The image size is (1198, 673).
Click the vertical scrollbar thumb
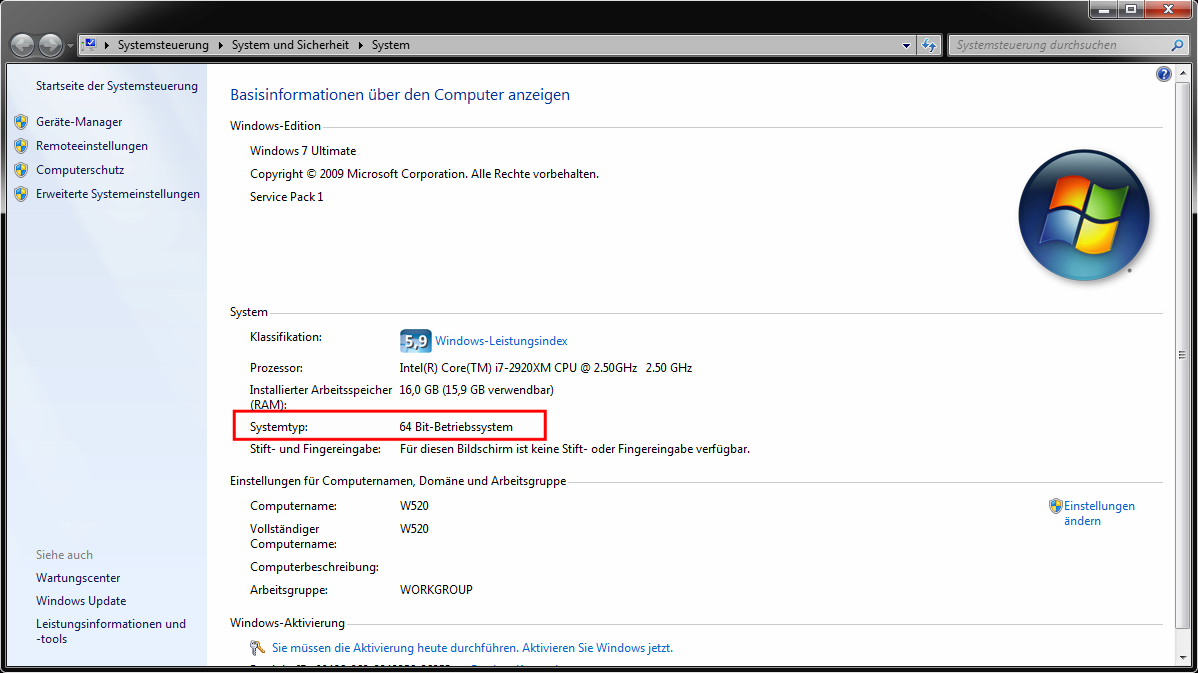[x=1183, y=355]
